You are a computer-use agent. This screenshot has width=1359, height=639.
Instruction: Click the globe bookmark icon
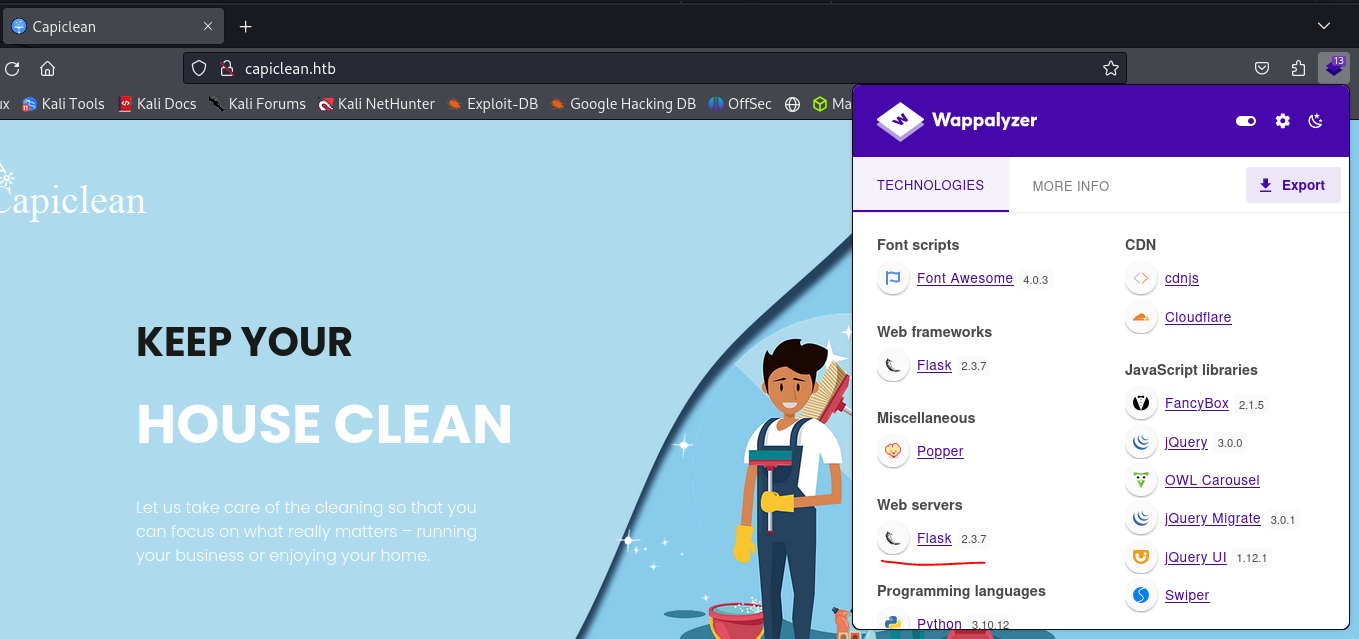(793, 103)
